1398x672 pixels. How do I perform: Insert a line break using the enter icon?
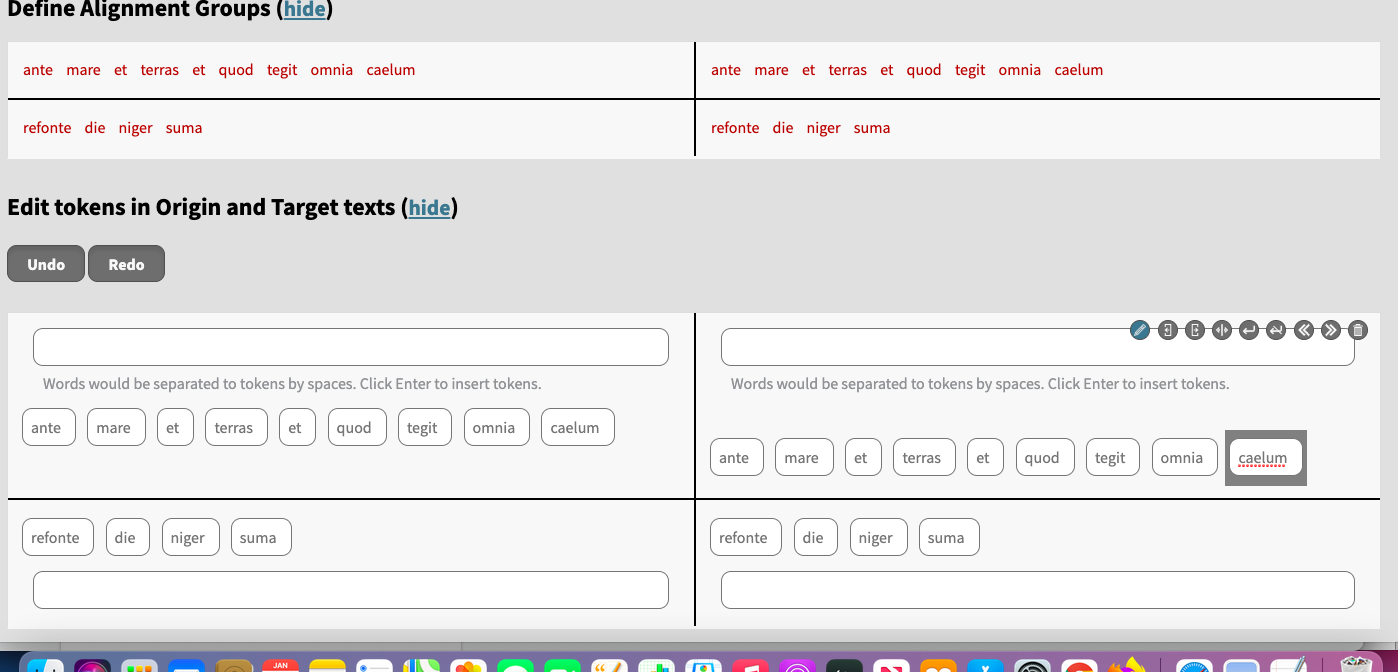(1248, 330)
